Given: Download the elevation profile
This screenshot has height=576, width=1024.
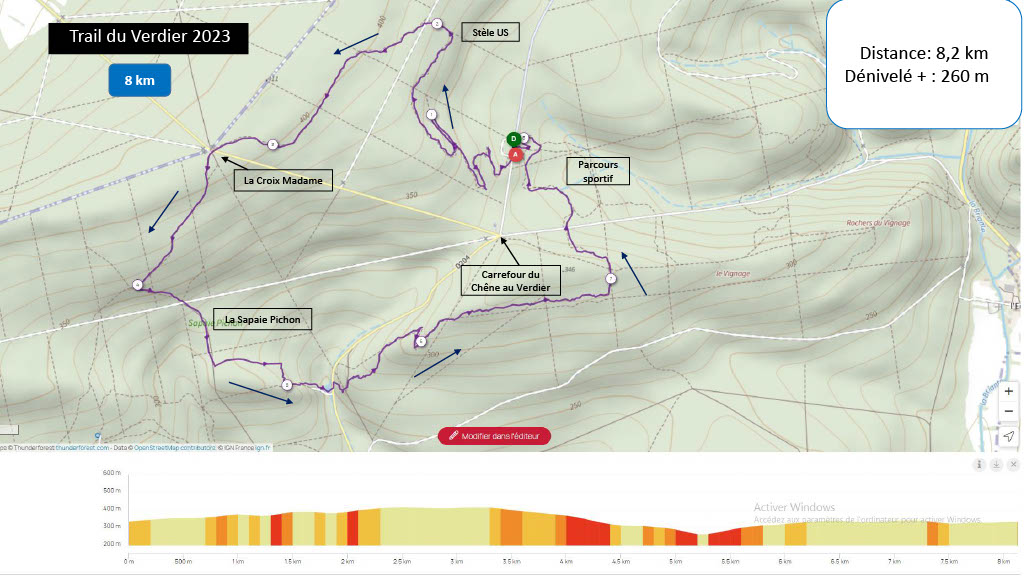Looking at the screenshot, I should click(x=997, y=465).
